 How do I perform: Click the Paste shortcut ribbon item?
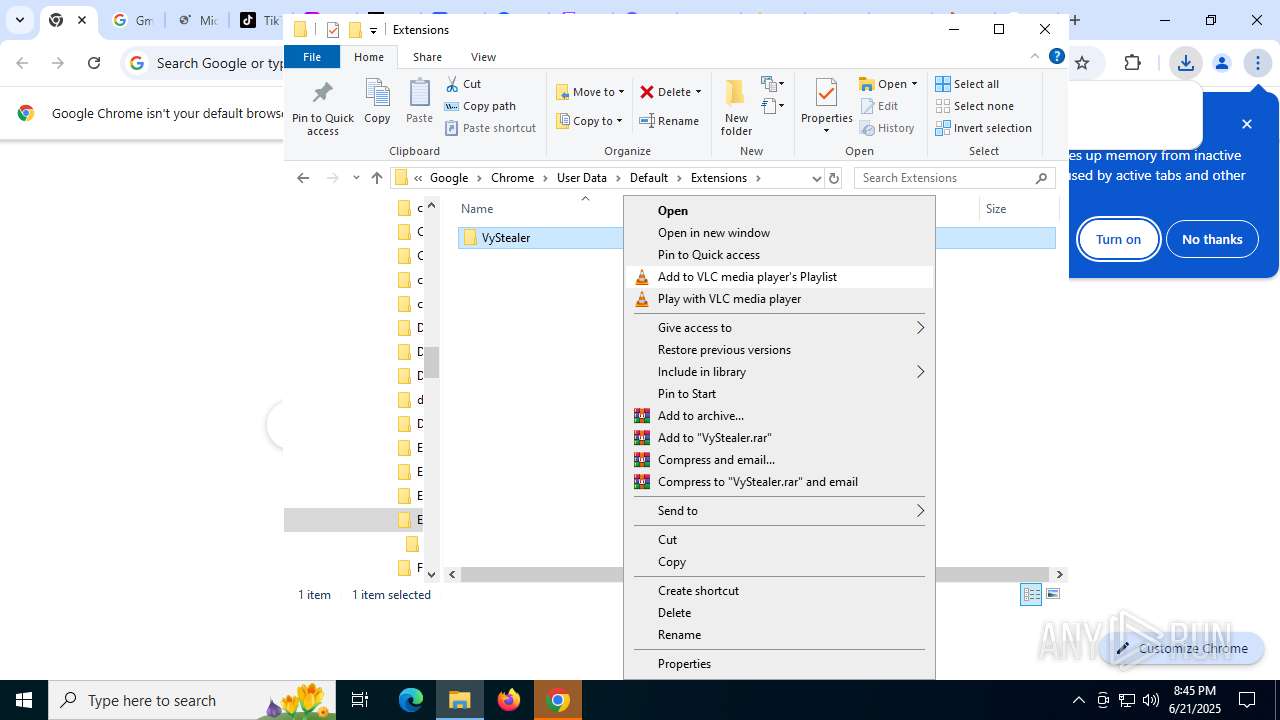point(490,128)
